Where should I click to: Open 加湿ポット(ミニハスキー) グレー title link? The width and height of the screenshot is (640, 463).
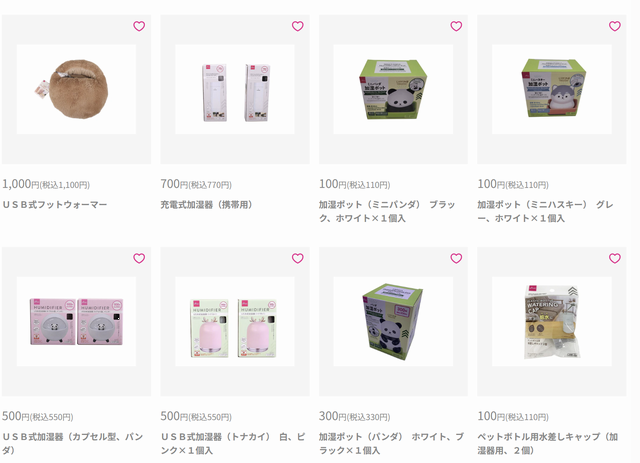coord(545,211)
